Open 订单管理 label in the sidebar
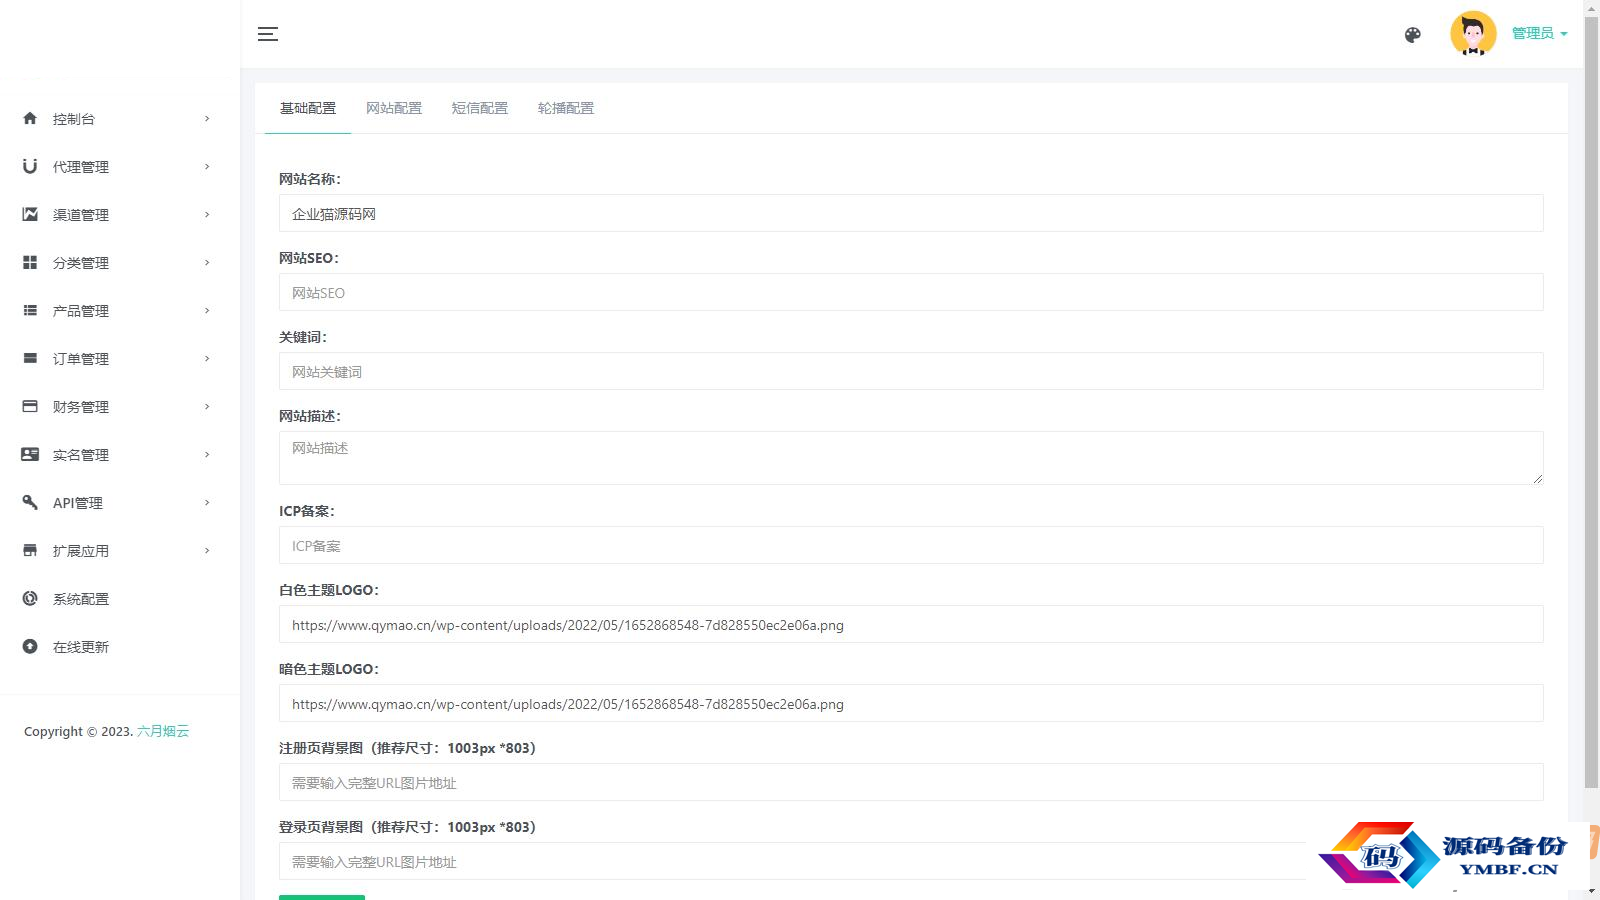Viewport: 1600px width, 900px height. pyautogui.click(x=81, y=359)
